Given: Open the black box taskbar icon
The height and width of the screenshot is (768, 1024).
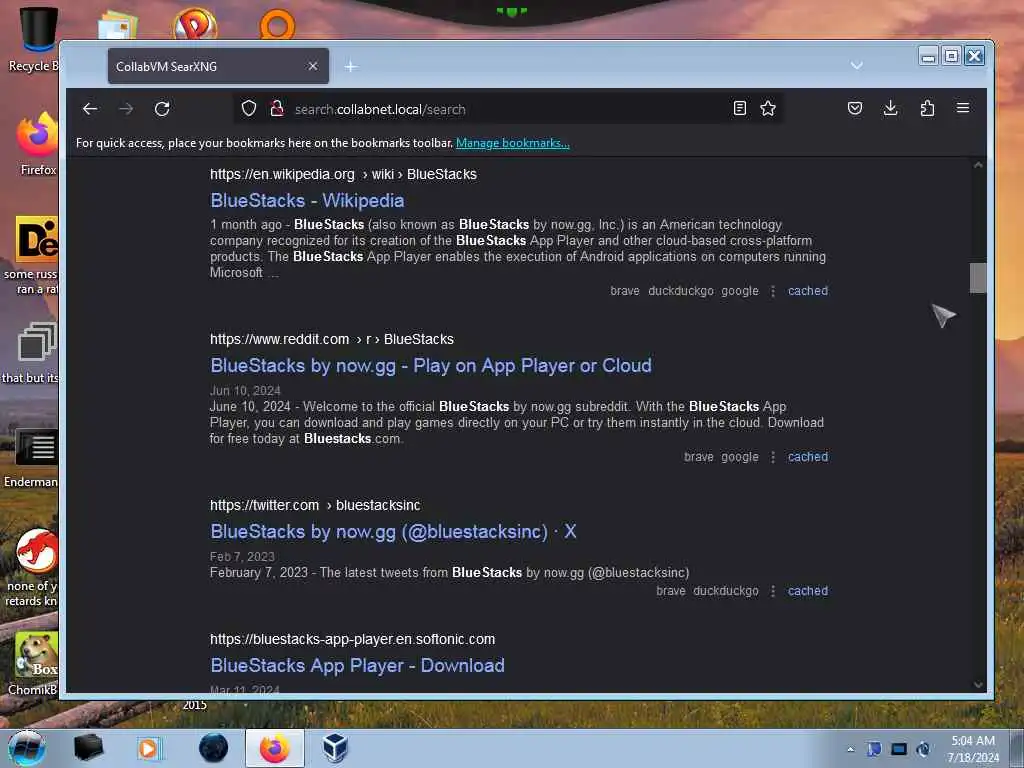Looking at the screenshot, I should point(89,748).
